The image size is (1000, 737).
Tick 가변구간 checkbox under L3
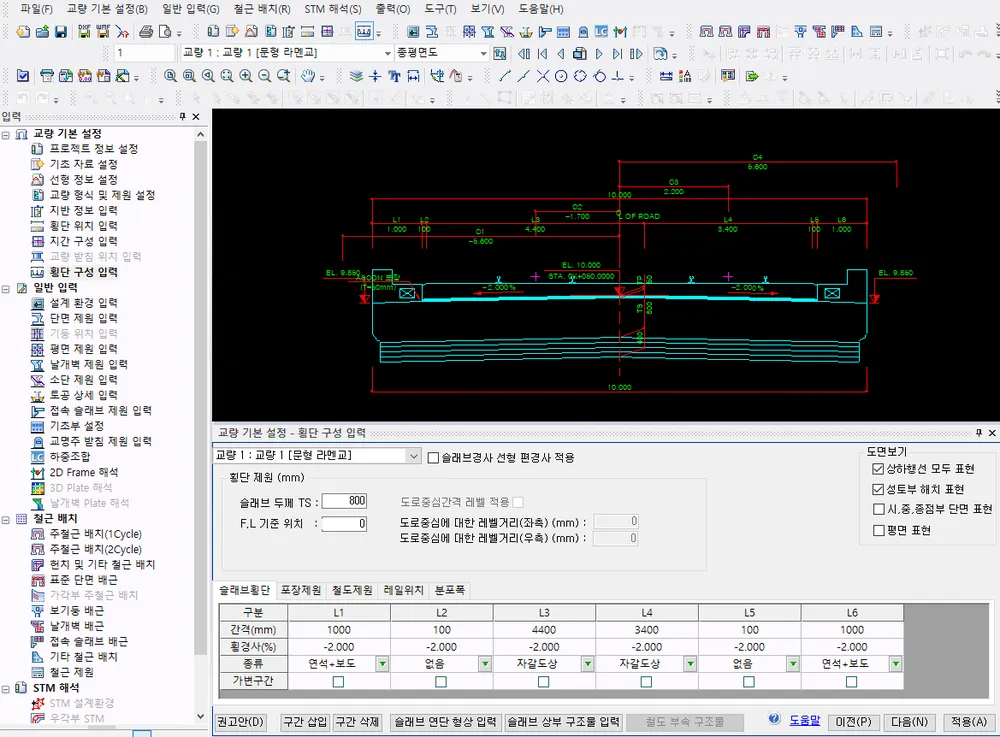[543, 682]
